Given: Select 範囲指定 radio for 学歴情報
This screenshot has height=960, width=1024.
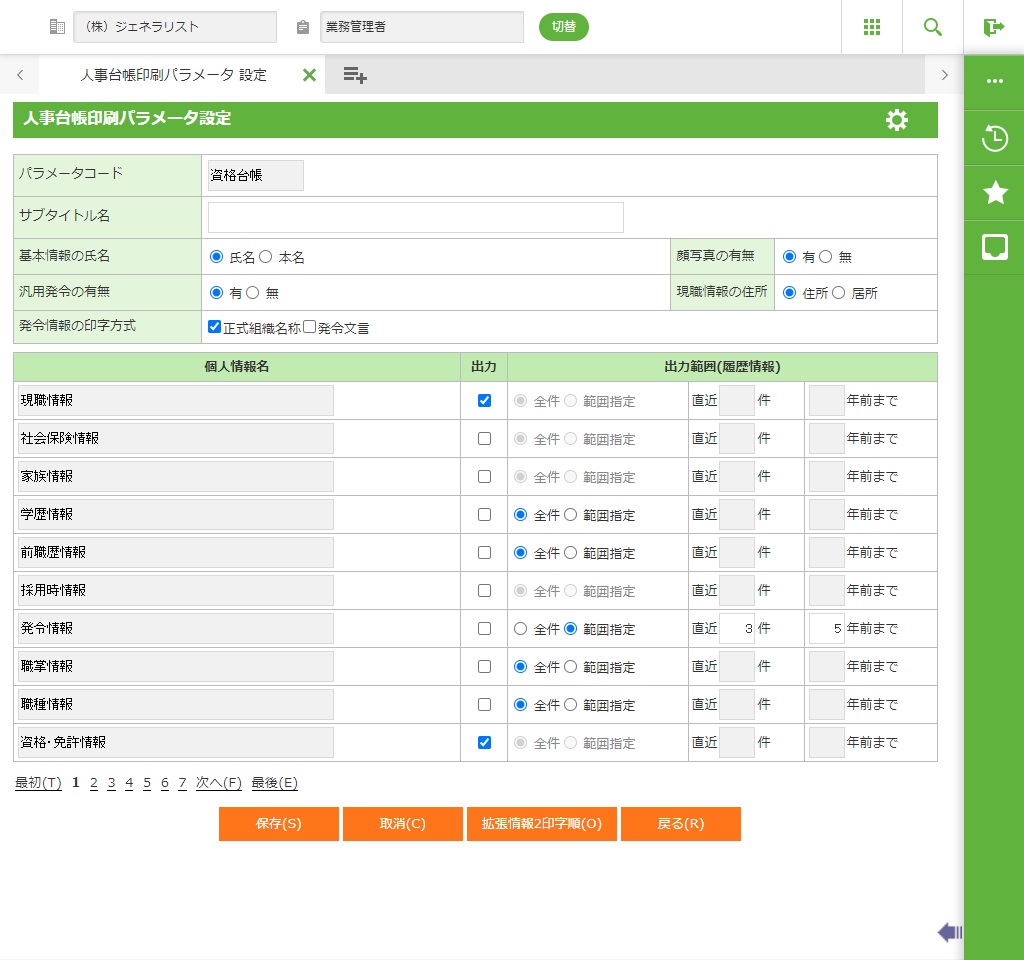Looking at the screenshot, I should 571,515.
